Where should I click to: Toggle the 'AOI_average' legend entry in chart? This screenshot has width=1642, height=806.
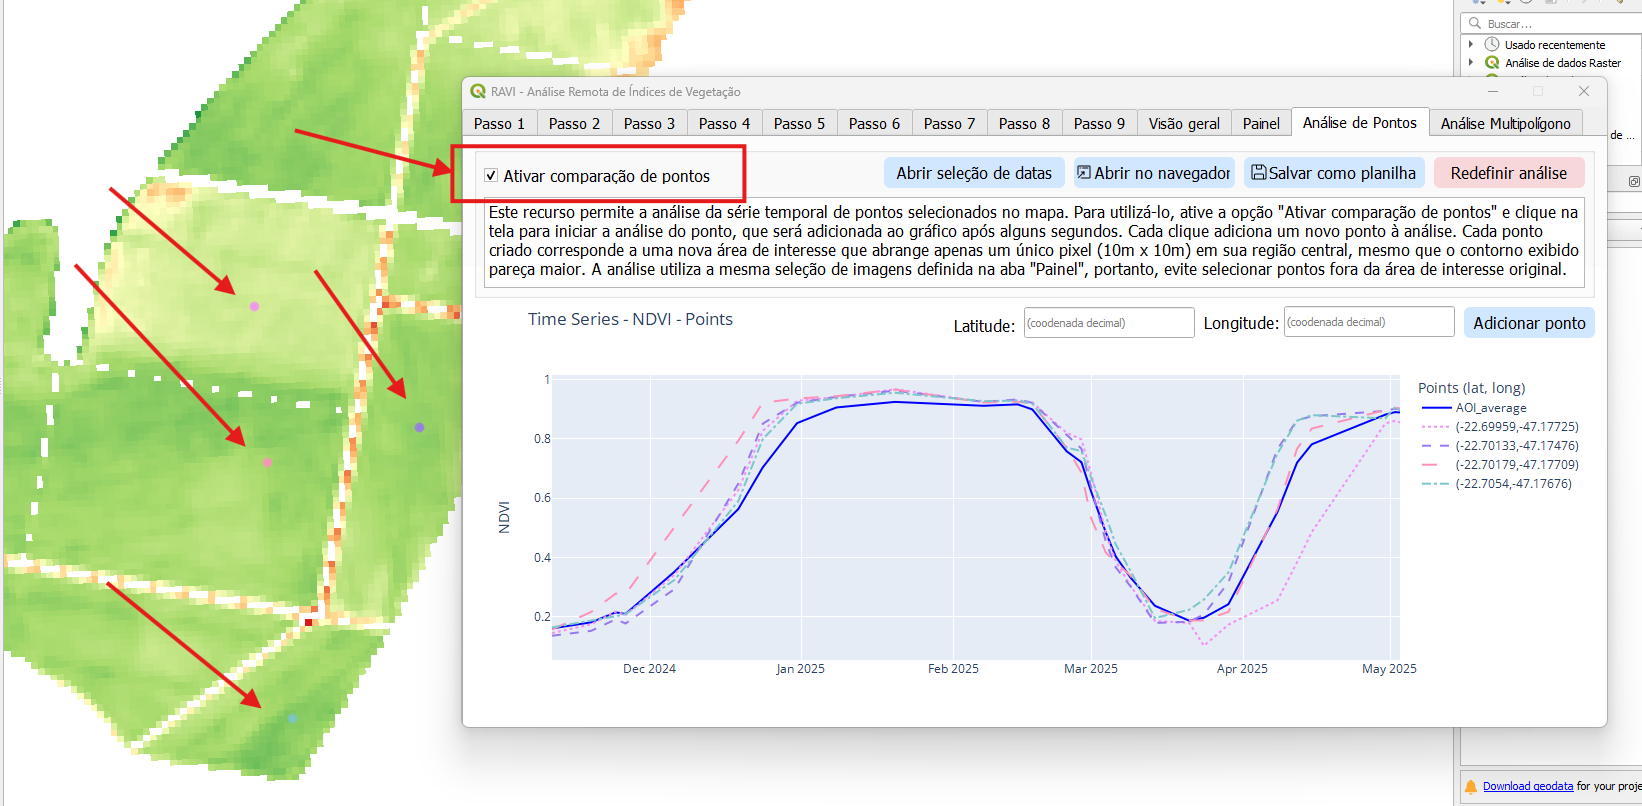pyautogui.click(x=1490, y=408)
